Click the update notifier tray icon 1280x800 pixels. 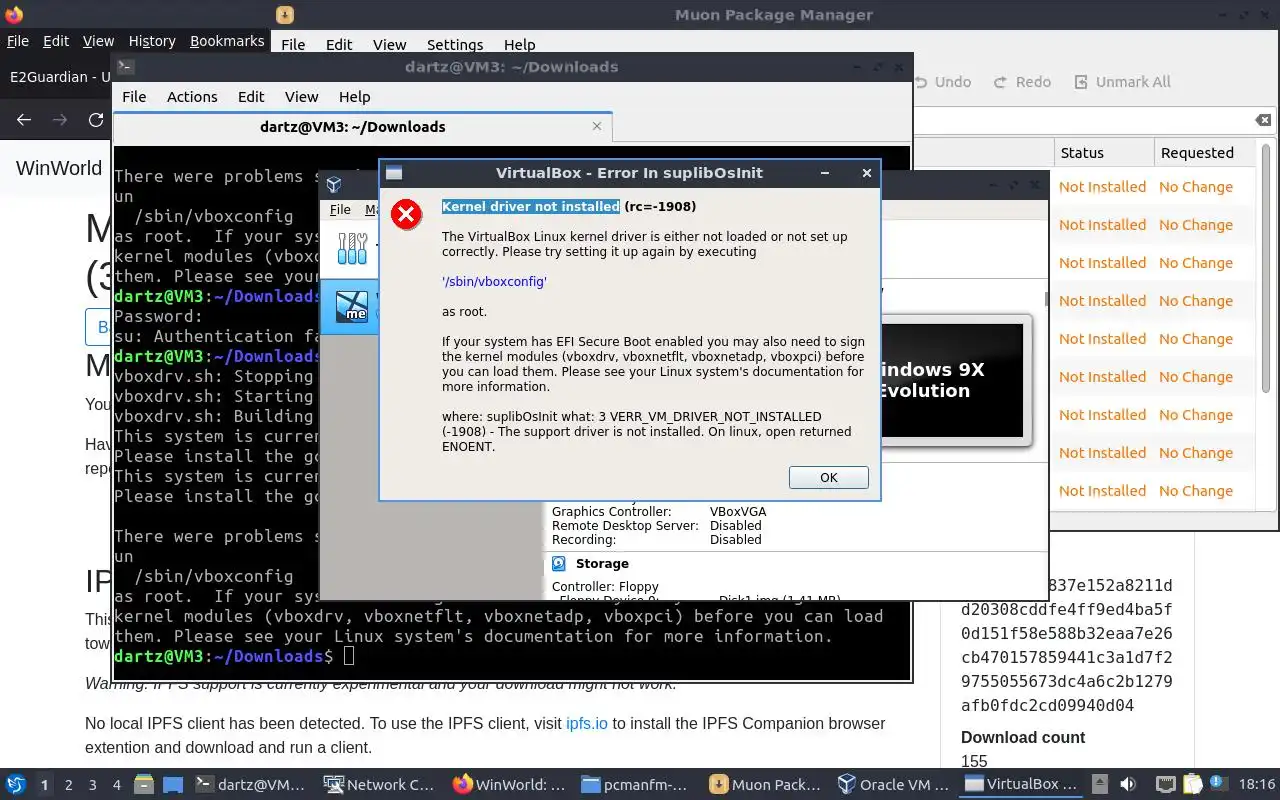[1217, 785]
